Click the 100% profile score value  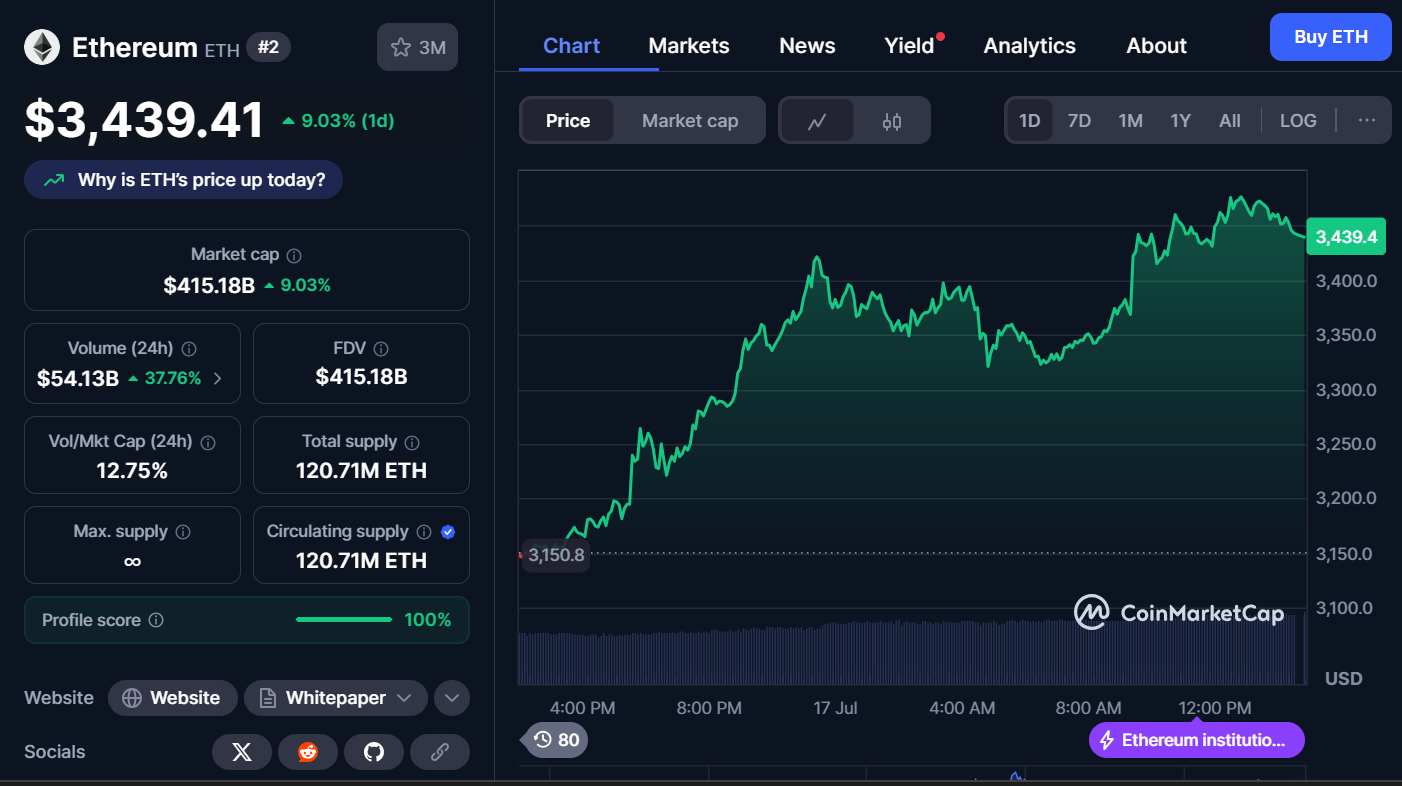(x=428, y=620)
